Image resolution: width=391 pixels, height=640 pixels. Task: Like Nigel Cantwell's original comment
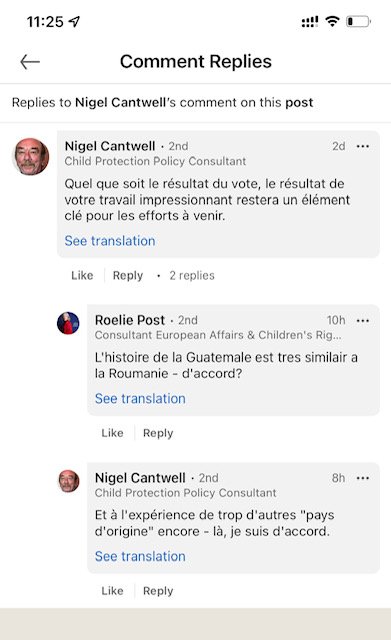[82, 276]
